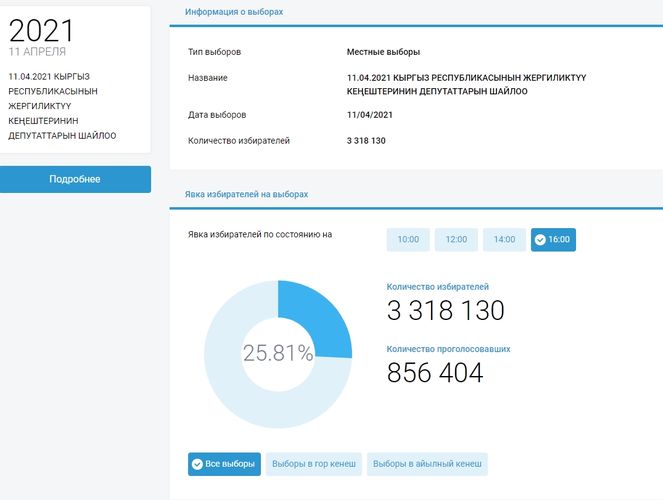This screenshot has width=663, height=500.
Task: Show turnout as of 14:00
Action: 504,240
